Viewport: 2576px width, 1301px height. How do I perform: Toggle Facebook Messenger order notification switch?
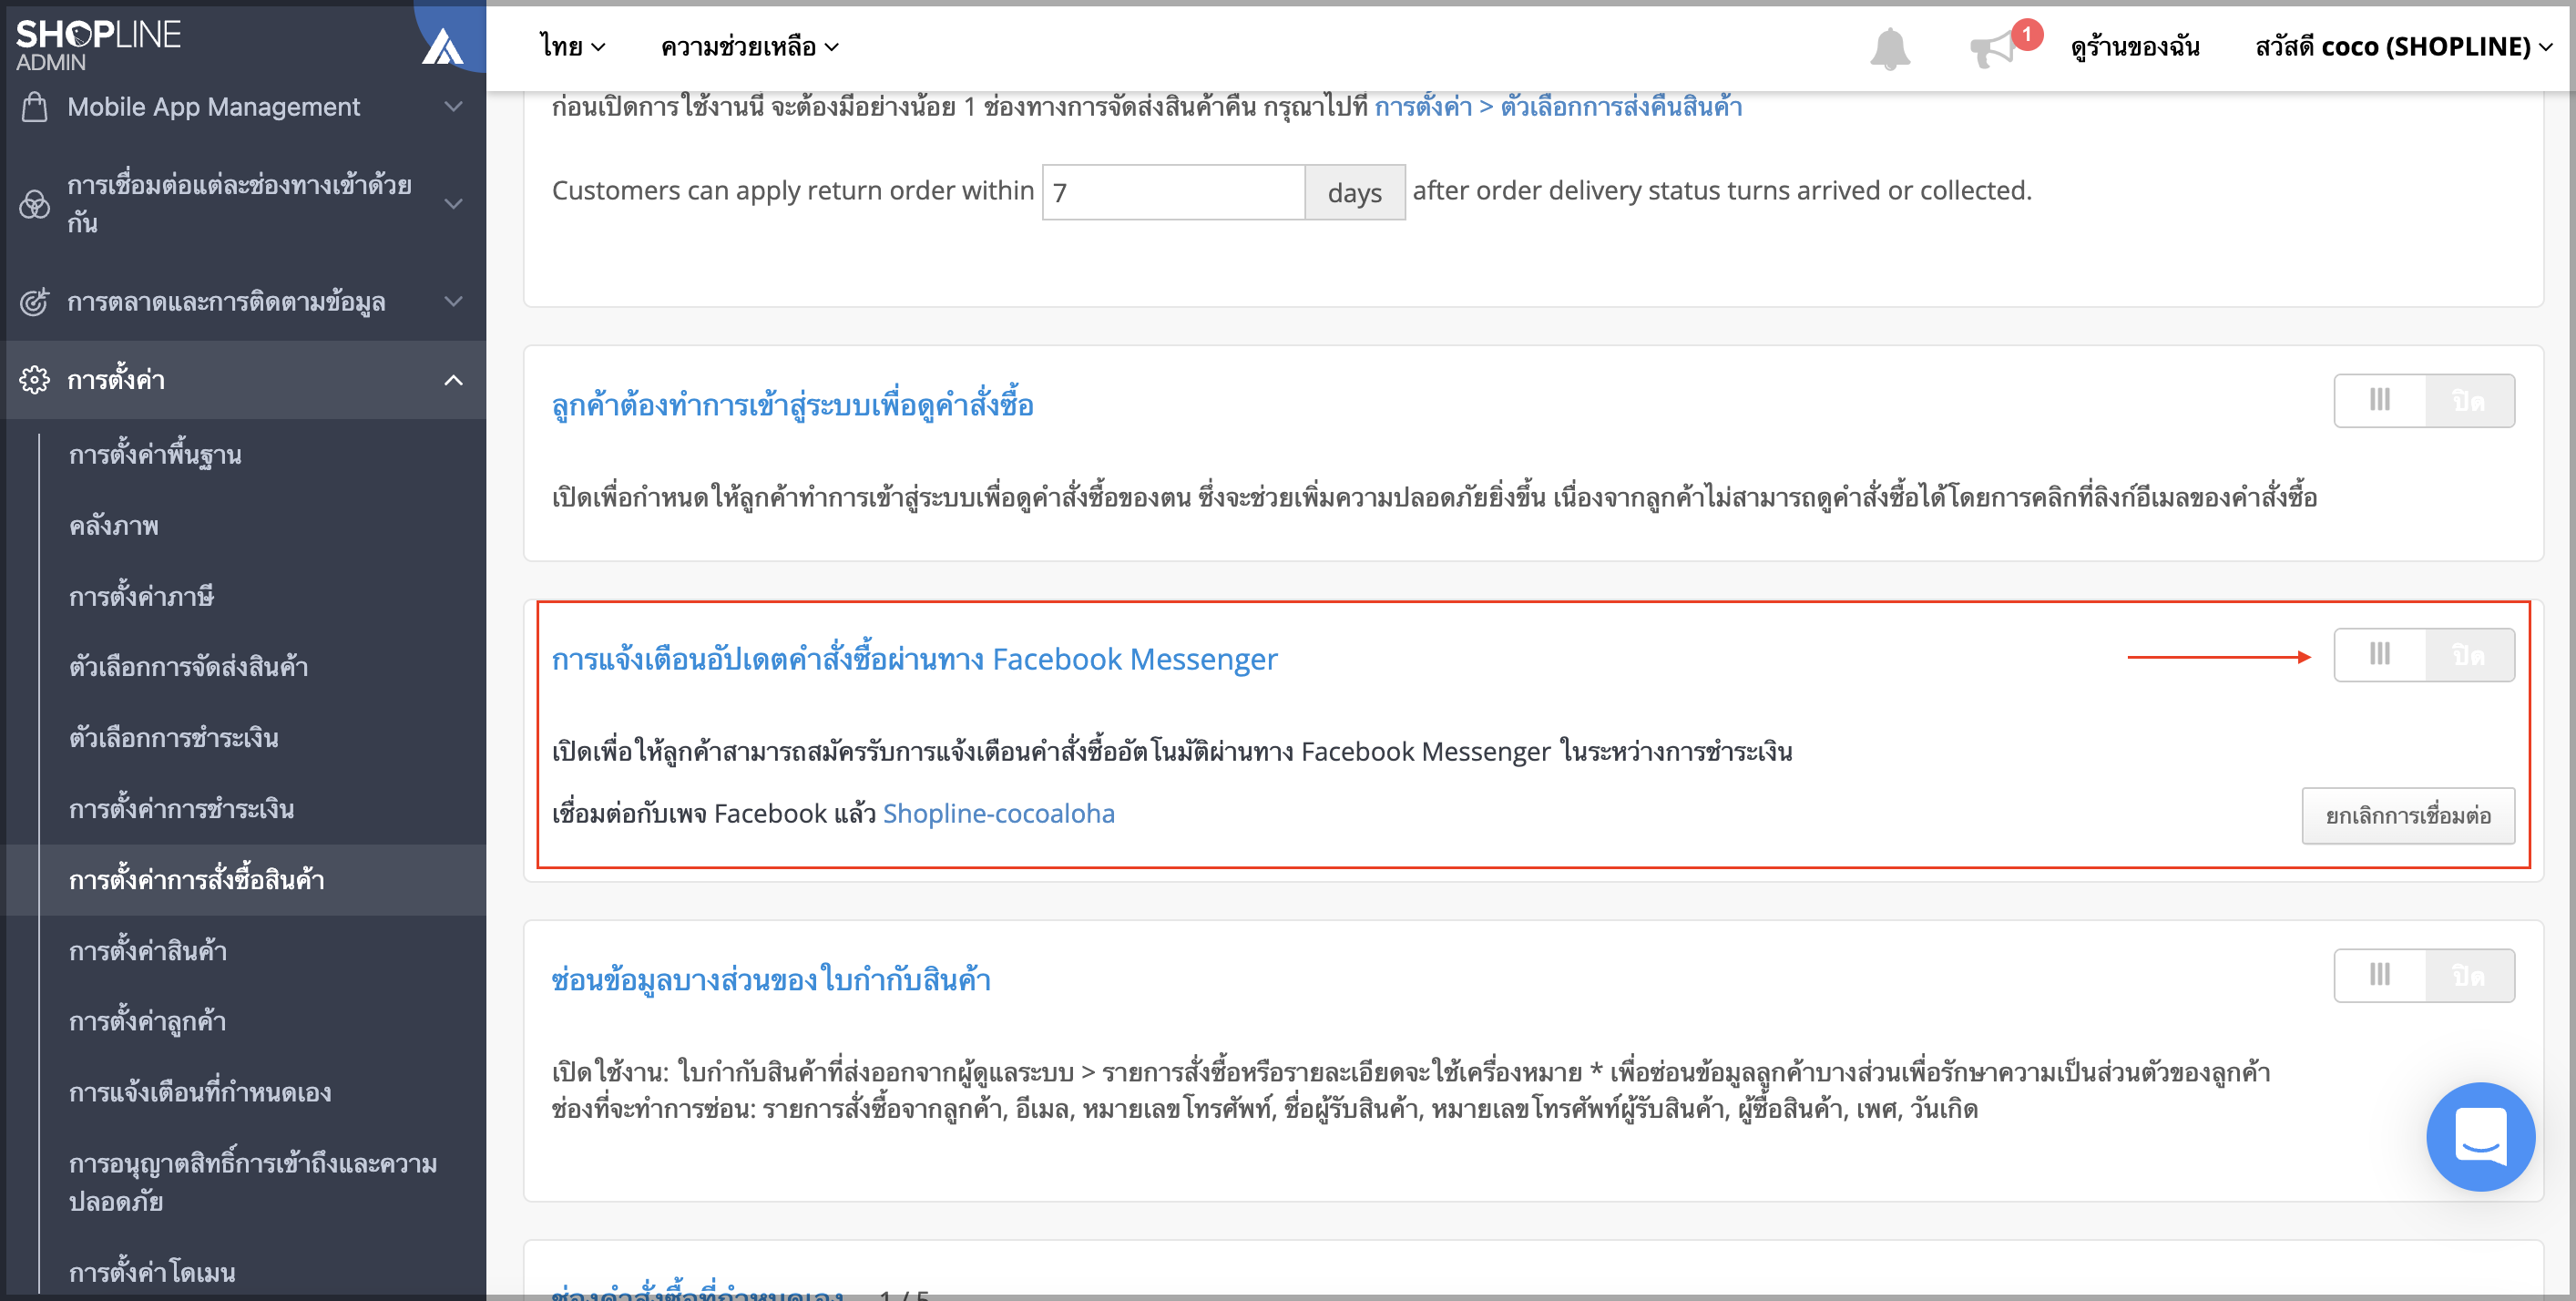(2424, 655)
